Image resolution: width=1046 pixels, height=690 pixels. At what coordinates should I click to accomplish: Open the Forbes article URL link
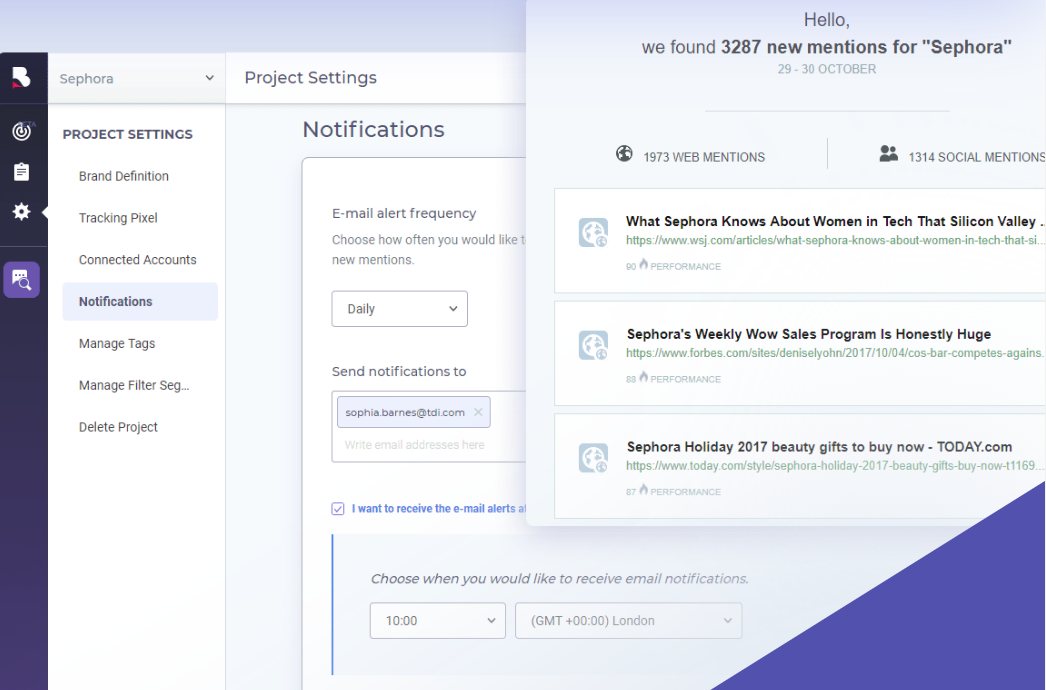pyautogui.click(x=835, y=353)
